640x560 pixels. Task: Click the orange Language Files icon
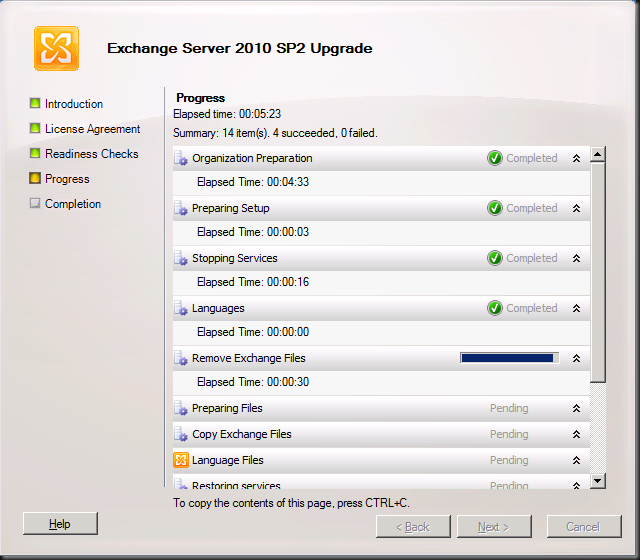pos(181,460)
